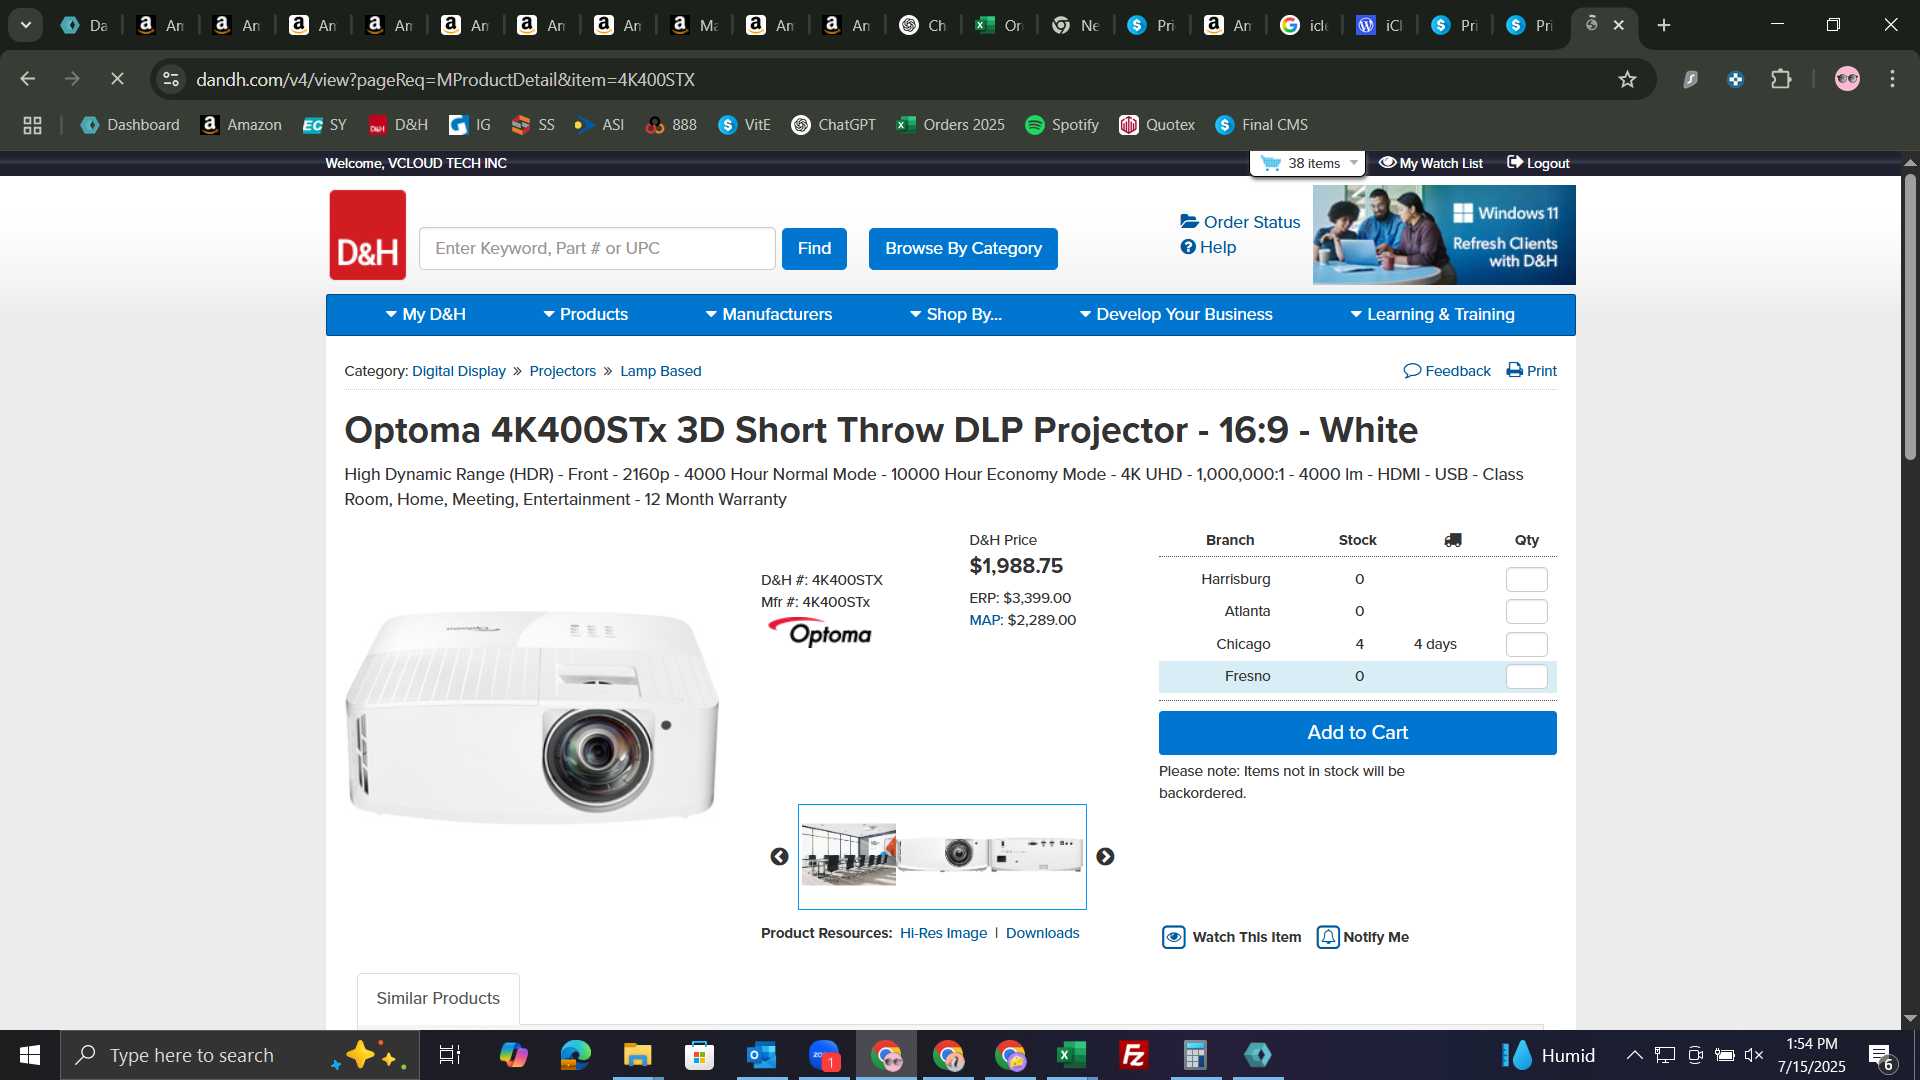Show next product thumbnail
Viewport: 1920px width, 1080px height.
(1105, 857)
